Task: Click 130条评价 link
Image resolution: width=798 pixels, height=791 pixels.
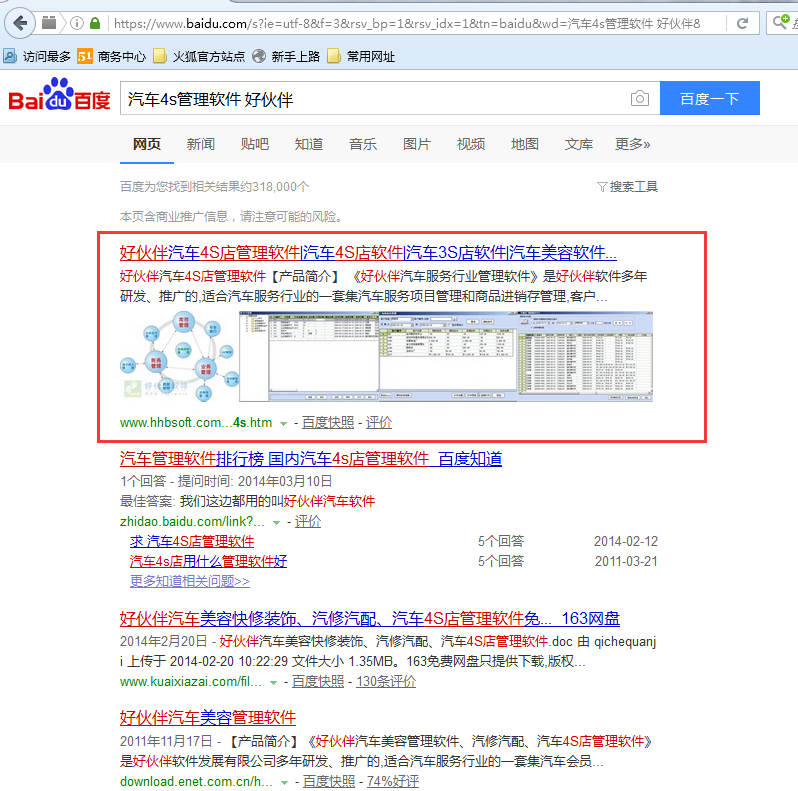Action: coord(386,682)
